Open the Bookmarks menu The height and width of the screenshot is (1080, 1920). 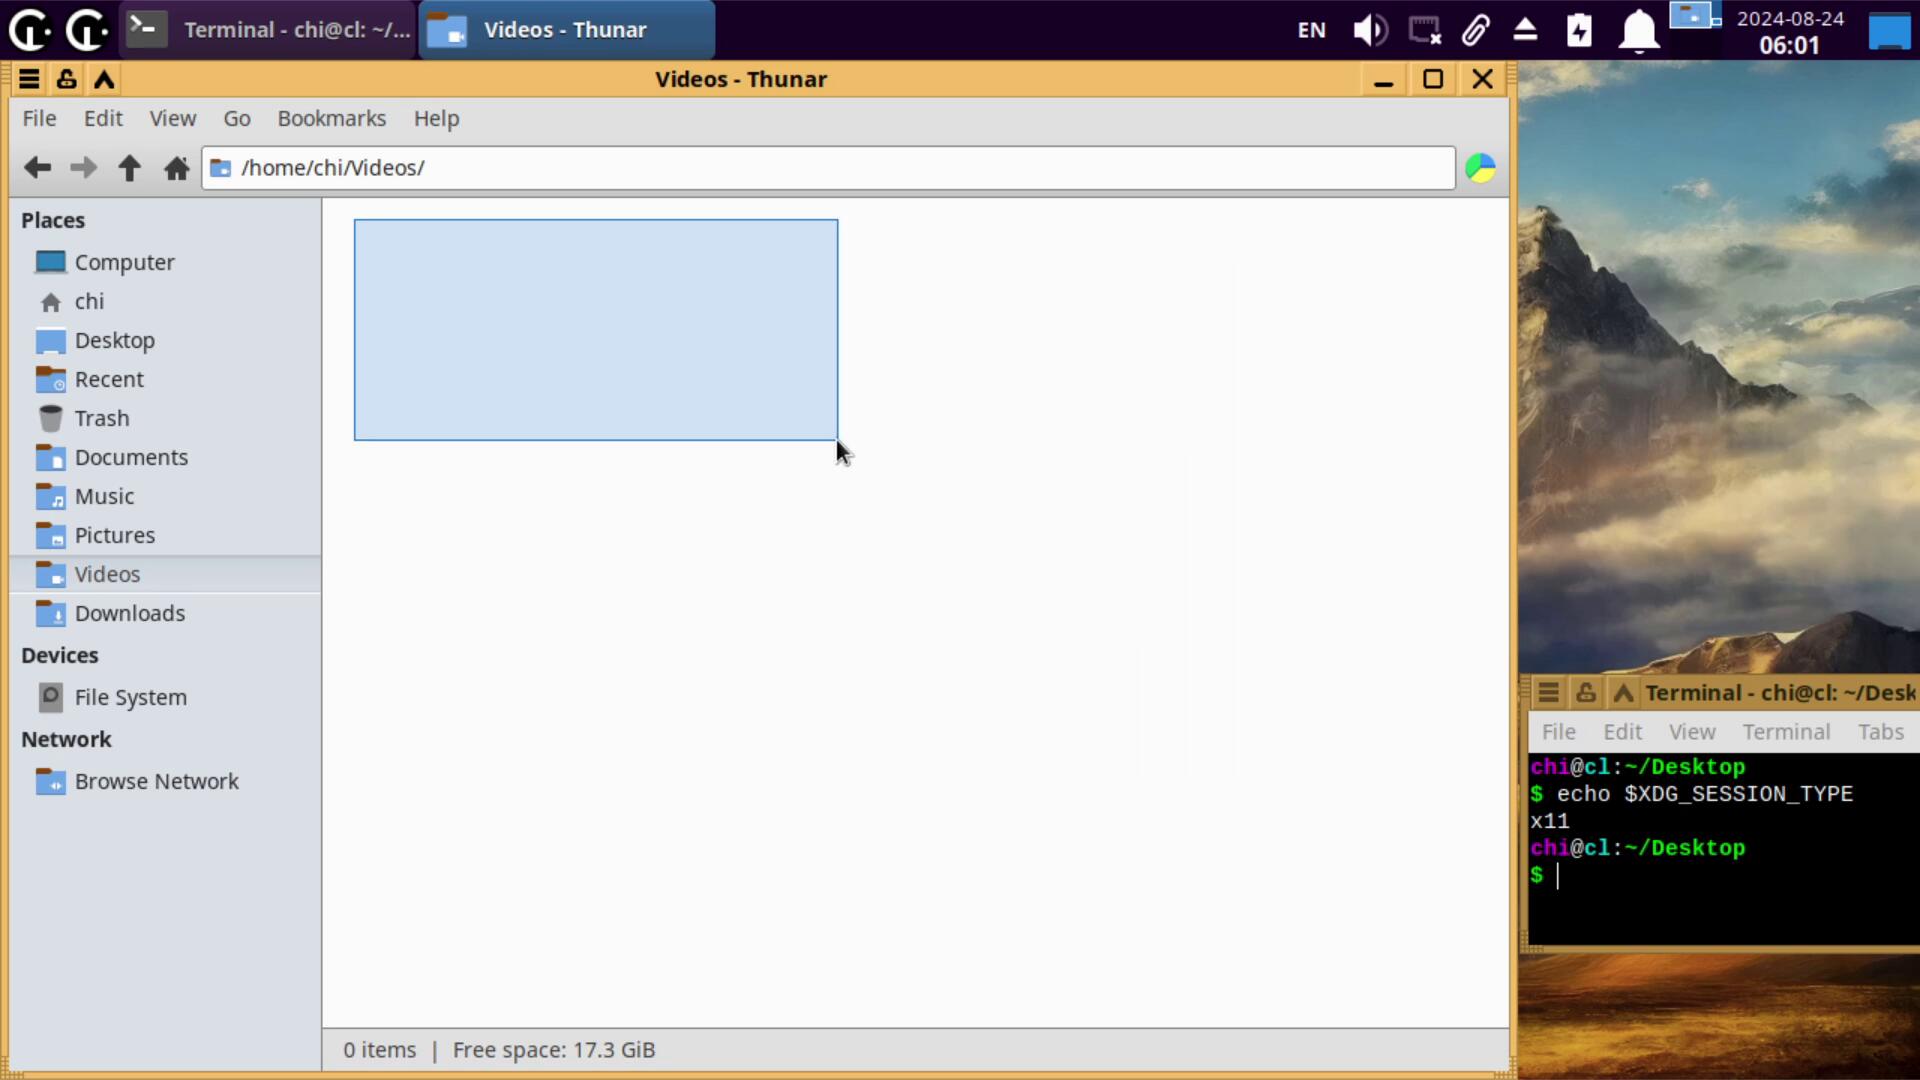pos(331,118)
